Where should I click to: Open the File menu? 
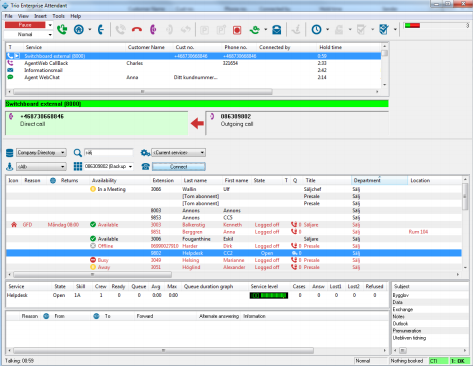point(9,16)
